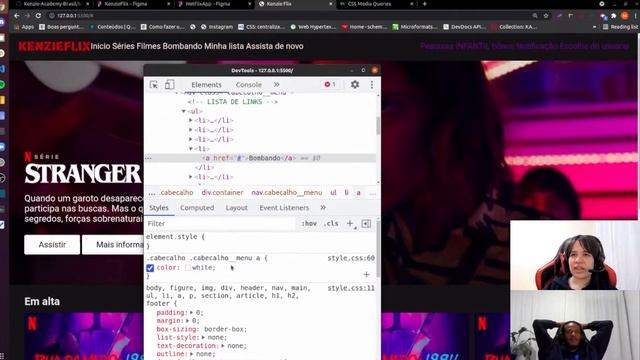Click the browser back arrow
Viewport: 640px width, 360px height.
[16, 16]
